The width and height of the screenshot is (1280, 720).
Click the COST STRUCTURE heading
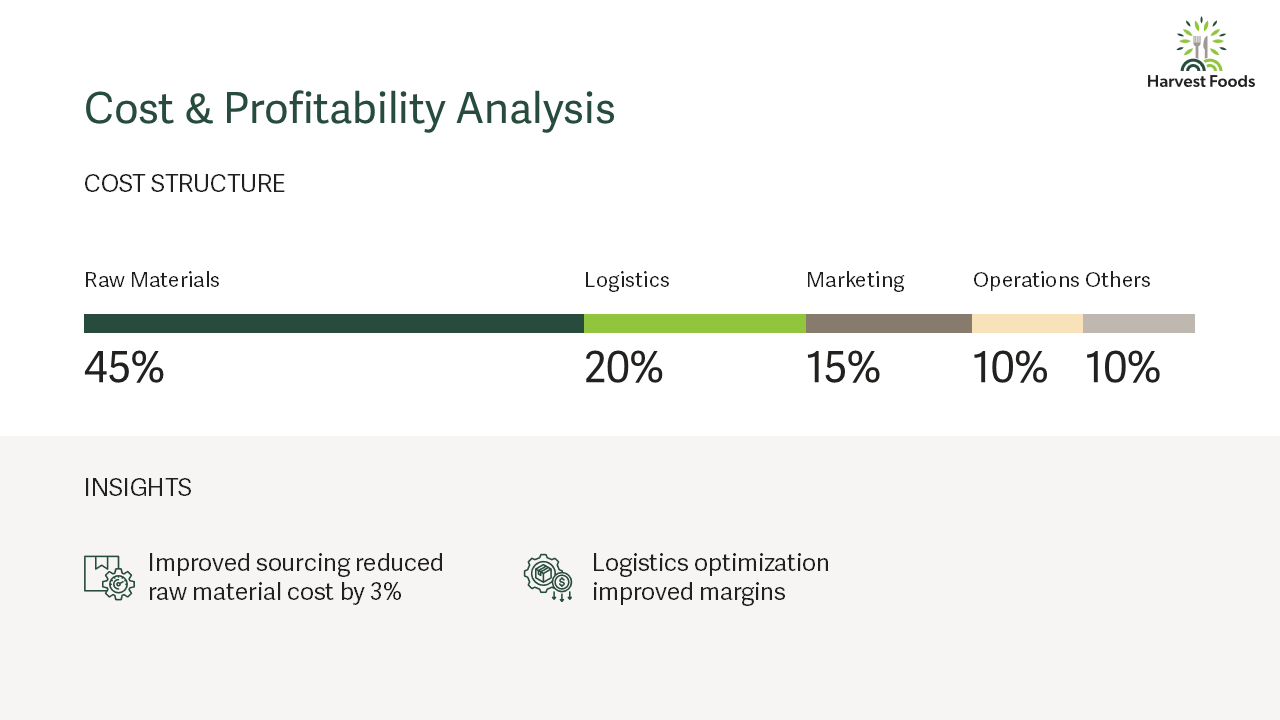(x=184, y=184)
